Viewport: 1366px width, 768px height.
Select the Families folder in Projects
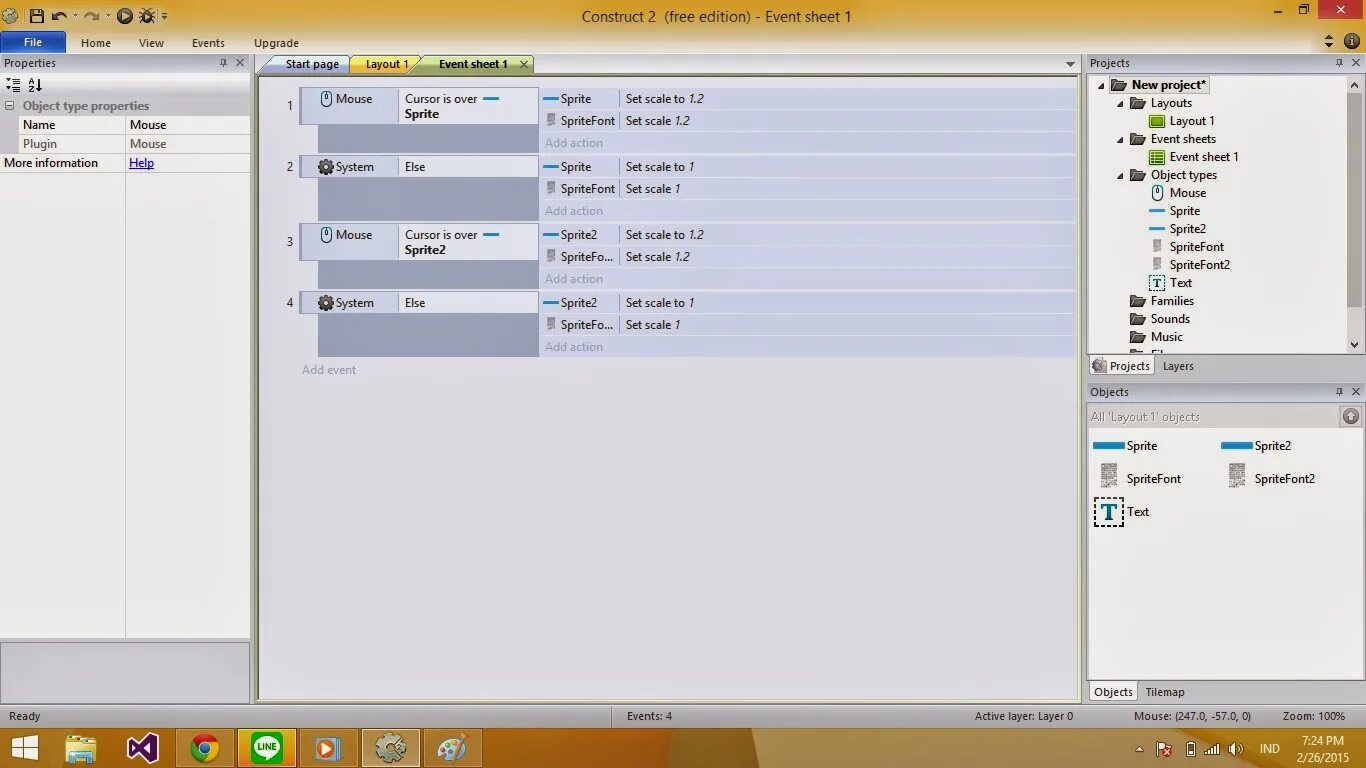1162,301
